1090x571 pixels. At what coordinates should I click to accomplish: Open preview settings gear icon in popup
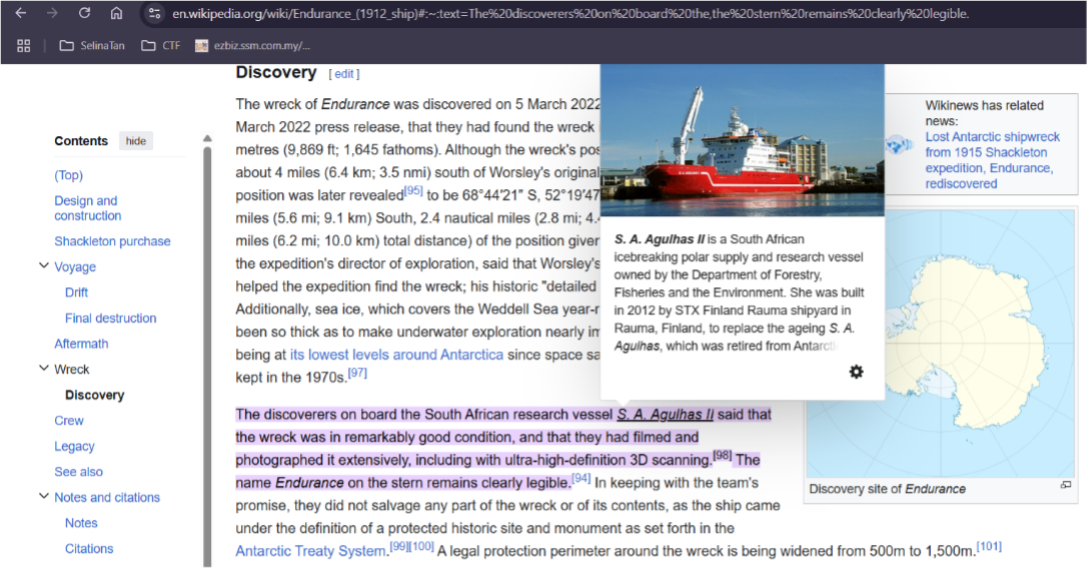coord(856,372)
